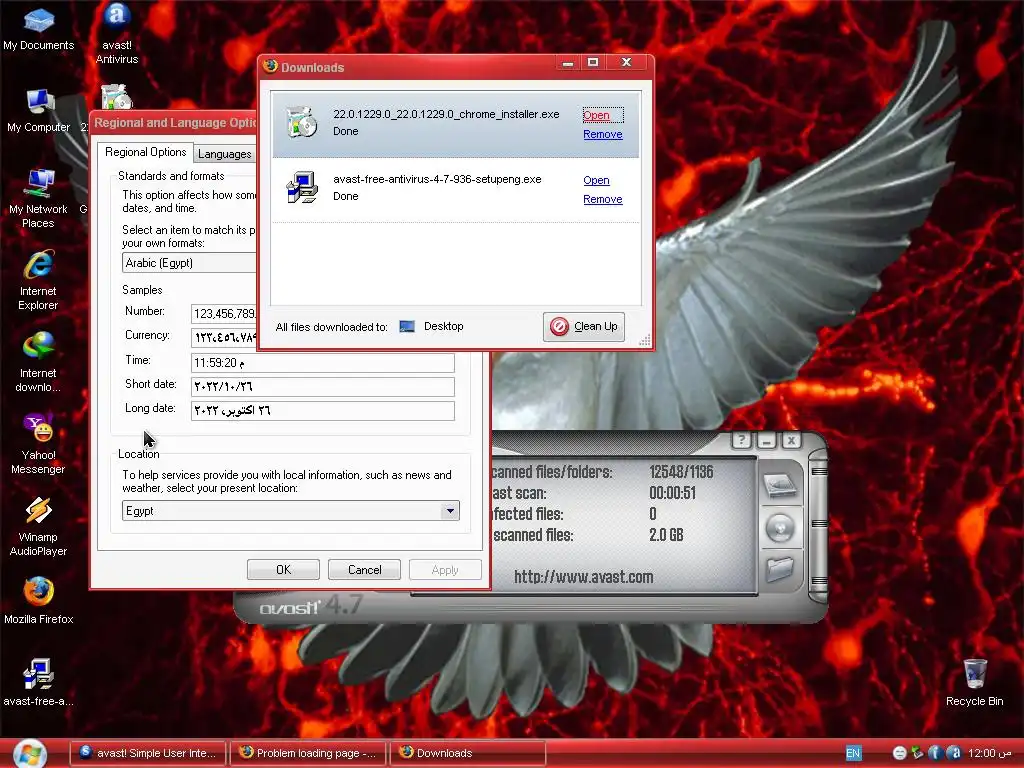Open My Documents desktop icon
Viewport: 1024px width, 768px height.
coord(39,29)
